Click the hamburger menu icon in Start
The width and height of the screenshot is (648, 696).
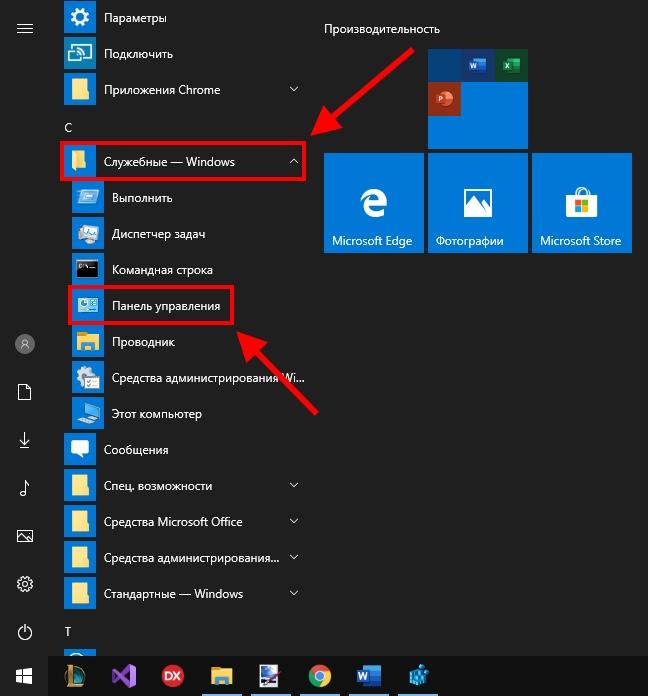tap(25, 29)
